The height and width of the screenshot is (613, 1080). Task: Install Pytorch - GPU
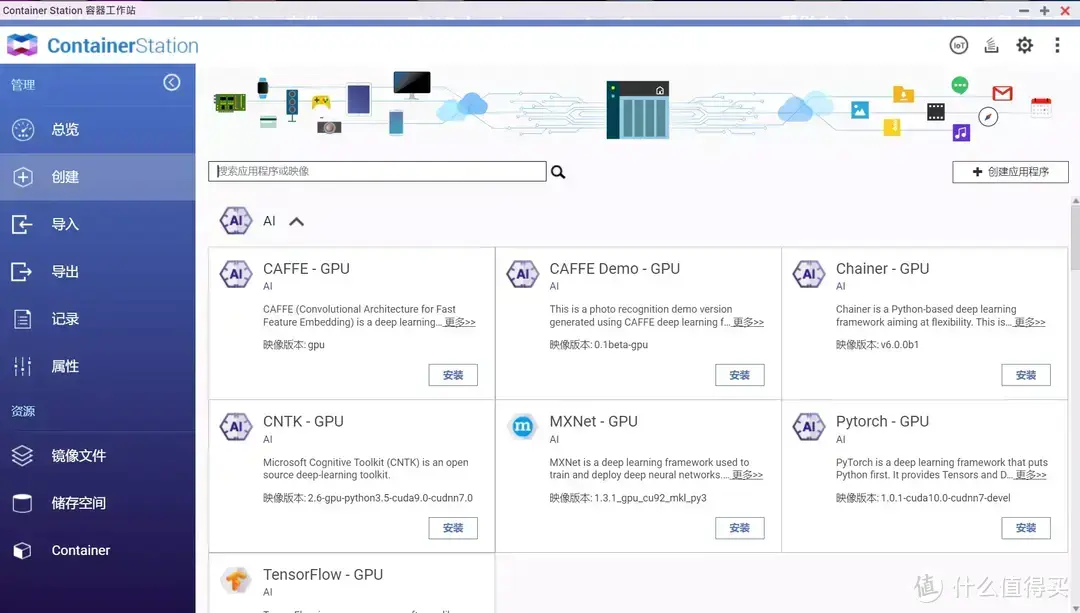click(1026, 528)
